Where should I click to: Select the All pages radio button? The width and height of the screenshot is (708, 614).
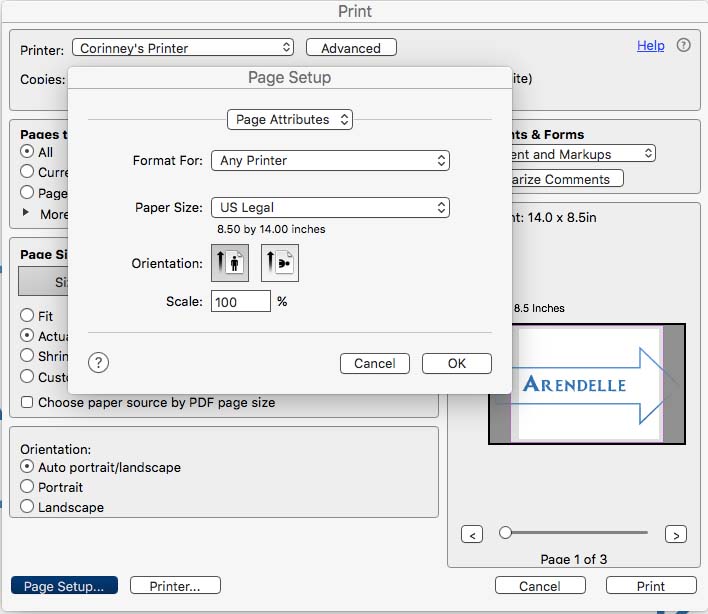coord(27,152)
